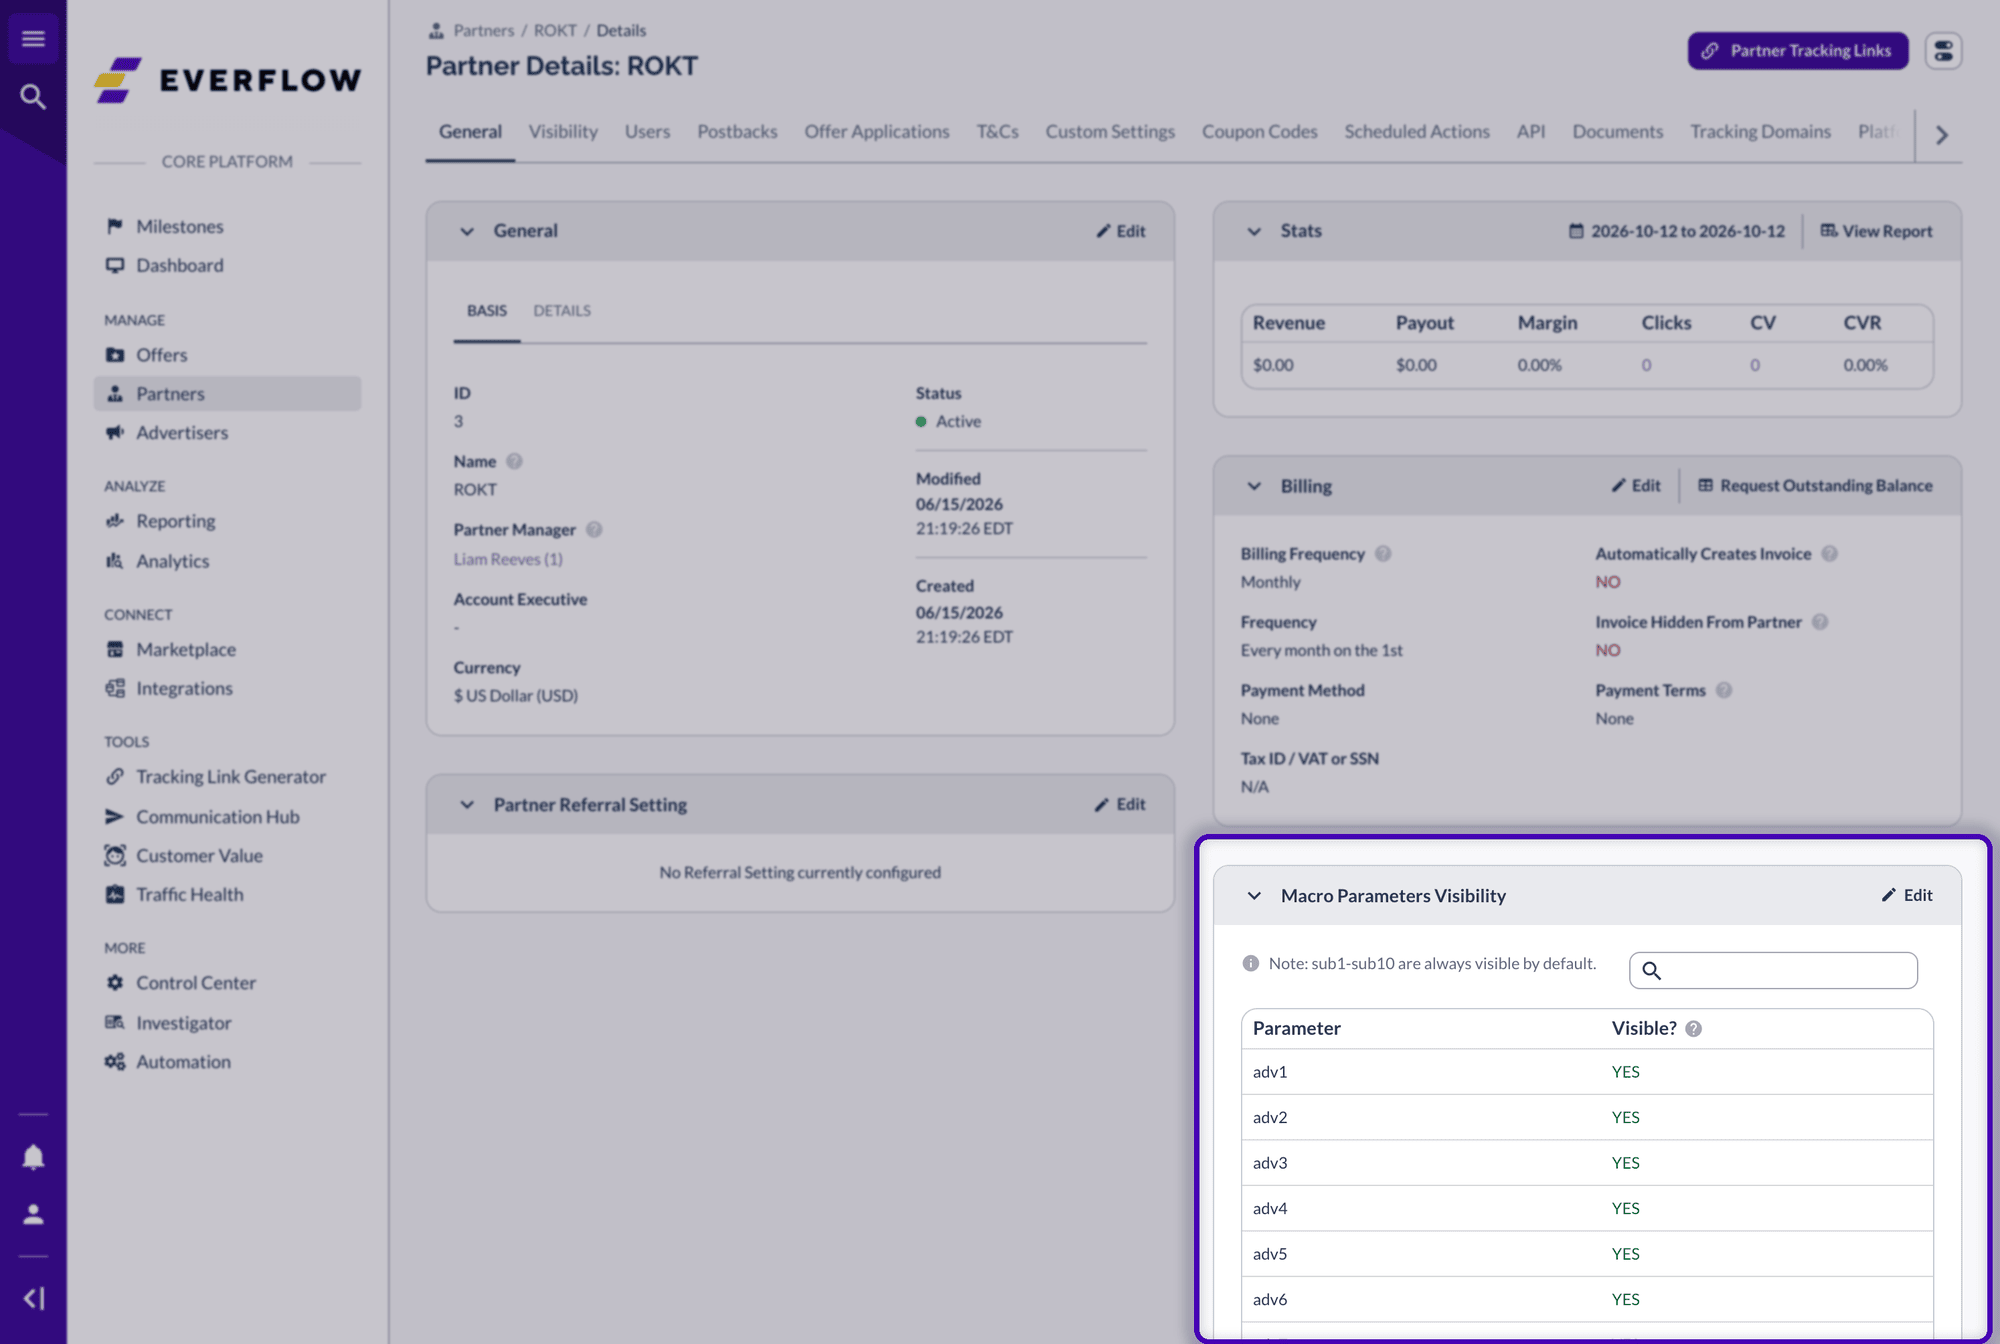Collapse Macro Parameters Visibility panel chevron

(1254, 896)
